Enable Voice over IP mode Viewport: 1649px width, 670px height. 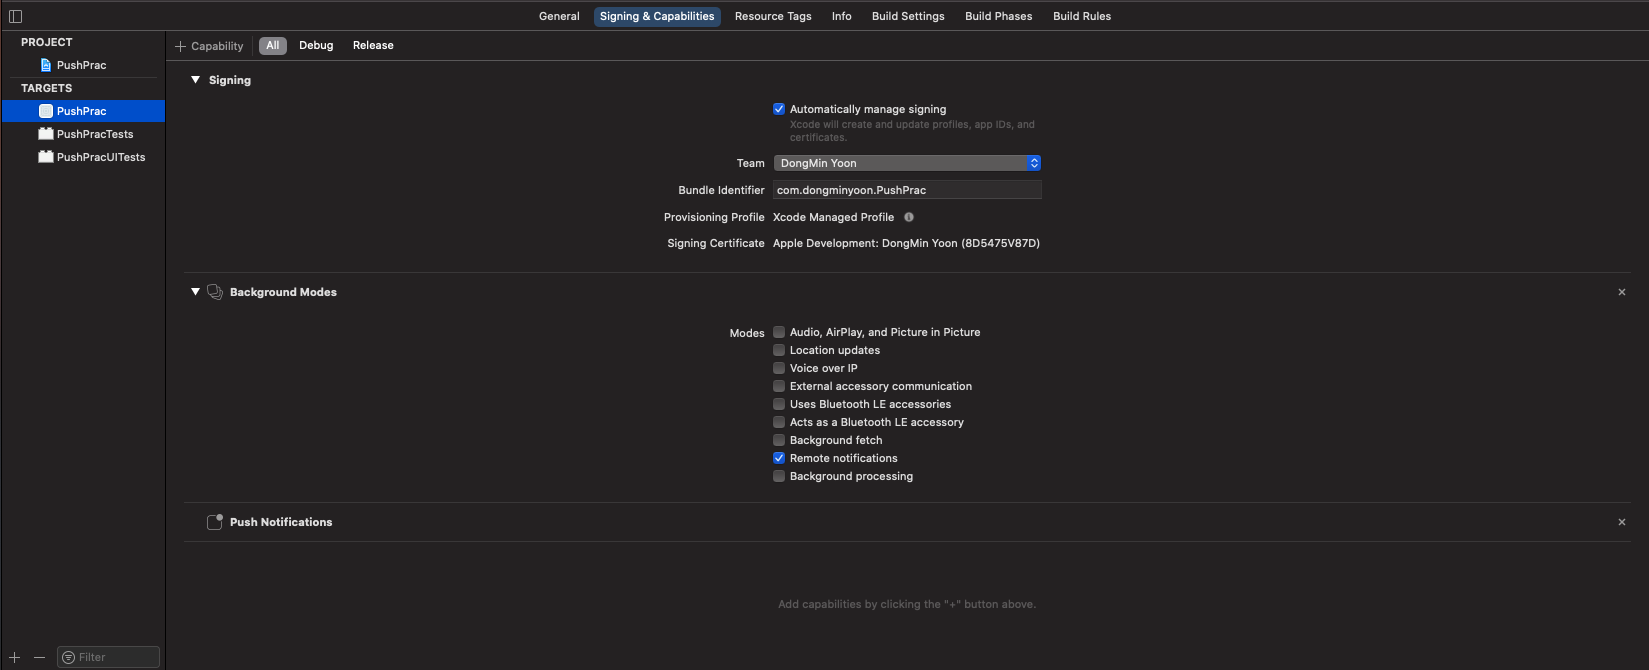point(779,368)
